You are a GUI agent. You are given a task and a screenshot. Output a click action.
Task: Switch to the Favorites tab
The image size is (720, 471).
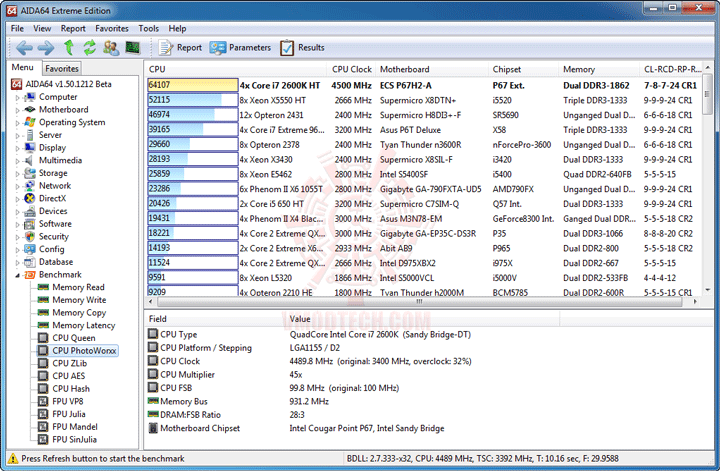(x=62, y=69)
